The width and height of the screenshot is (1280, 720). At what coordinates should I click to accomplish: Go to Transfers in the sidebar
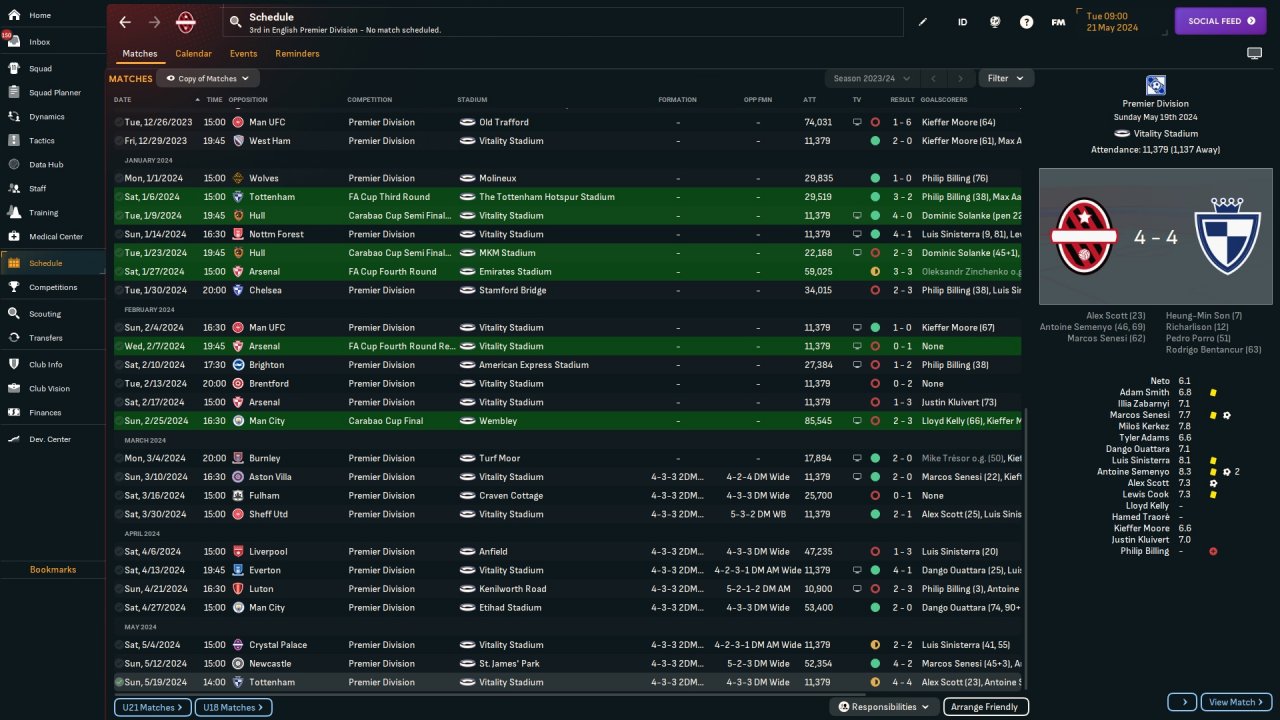coord(52,338)
